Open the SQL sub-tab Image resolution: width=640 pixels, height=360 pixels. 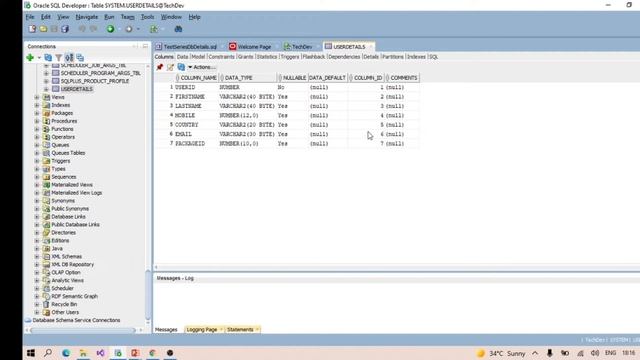(x=433, y=57)
